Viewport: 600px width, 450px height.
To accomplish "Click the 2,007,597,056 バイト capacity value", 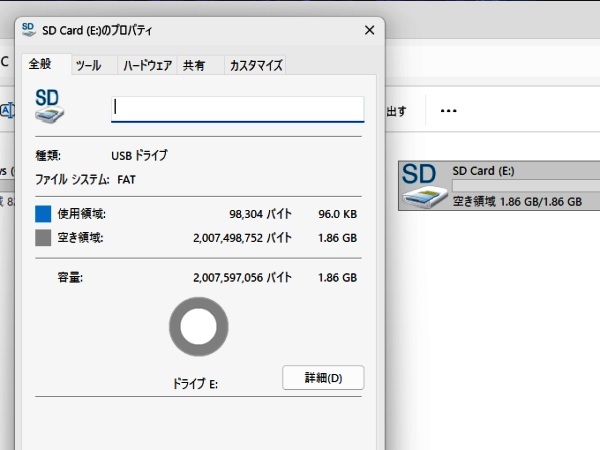I will [242, 277].
